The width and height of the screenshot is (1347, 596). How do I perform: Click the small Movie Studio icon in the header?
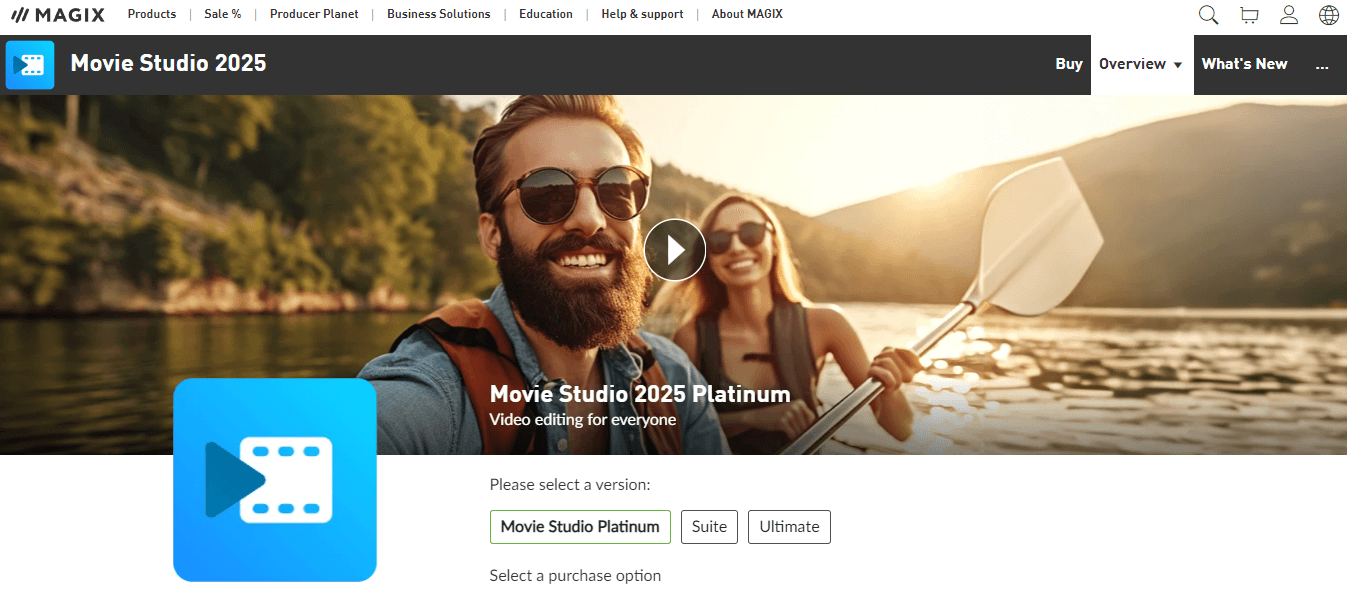pyautogui.click(x=30, y=65)
